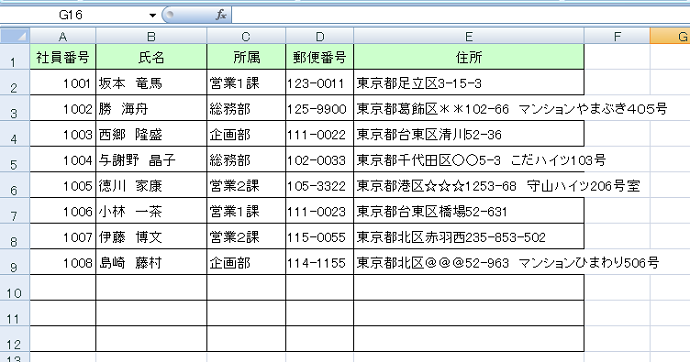Select column C header
The image size is (690, 362).
tap(246, 36)
